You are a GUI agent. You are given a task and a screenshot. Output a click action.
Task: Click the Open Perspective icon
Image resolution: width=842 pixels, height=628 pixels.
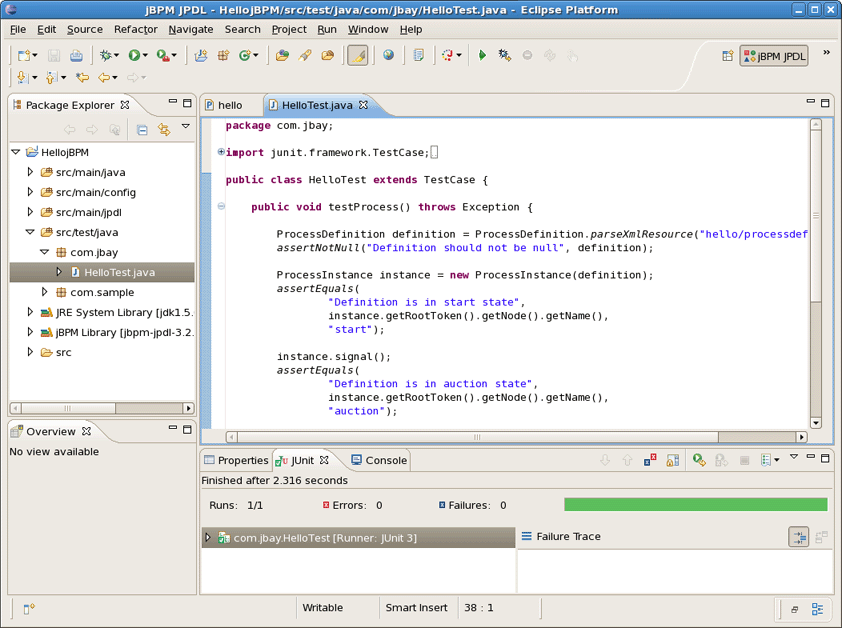click(728, 56)
